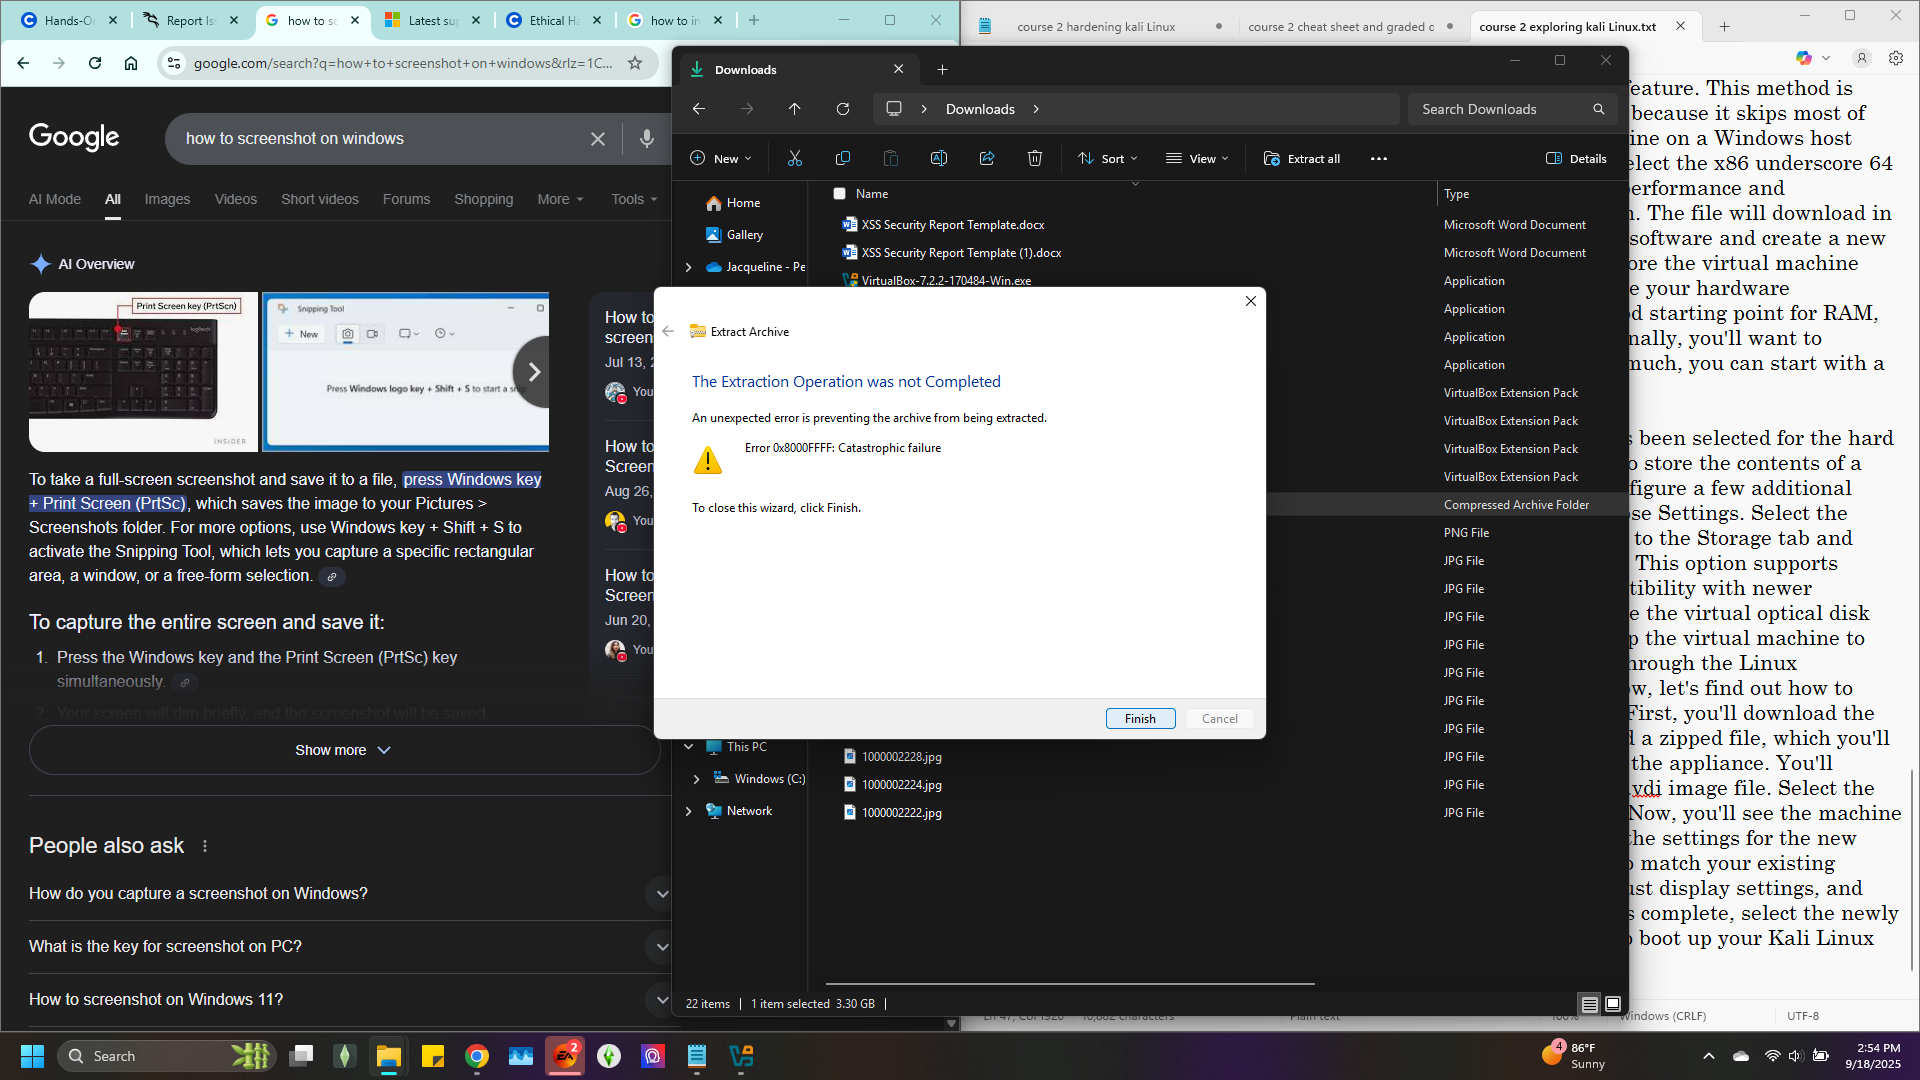The width and height of the screenshot is (1920, 1080).
Task: Click the See more options ellipsis
Action: coord(1379,159)
